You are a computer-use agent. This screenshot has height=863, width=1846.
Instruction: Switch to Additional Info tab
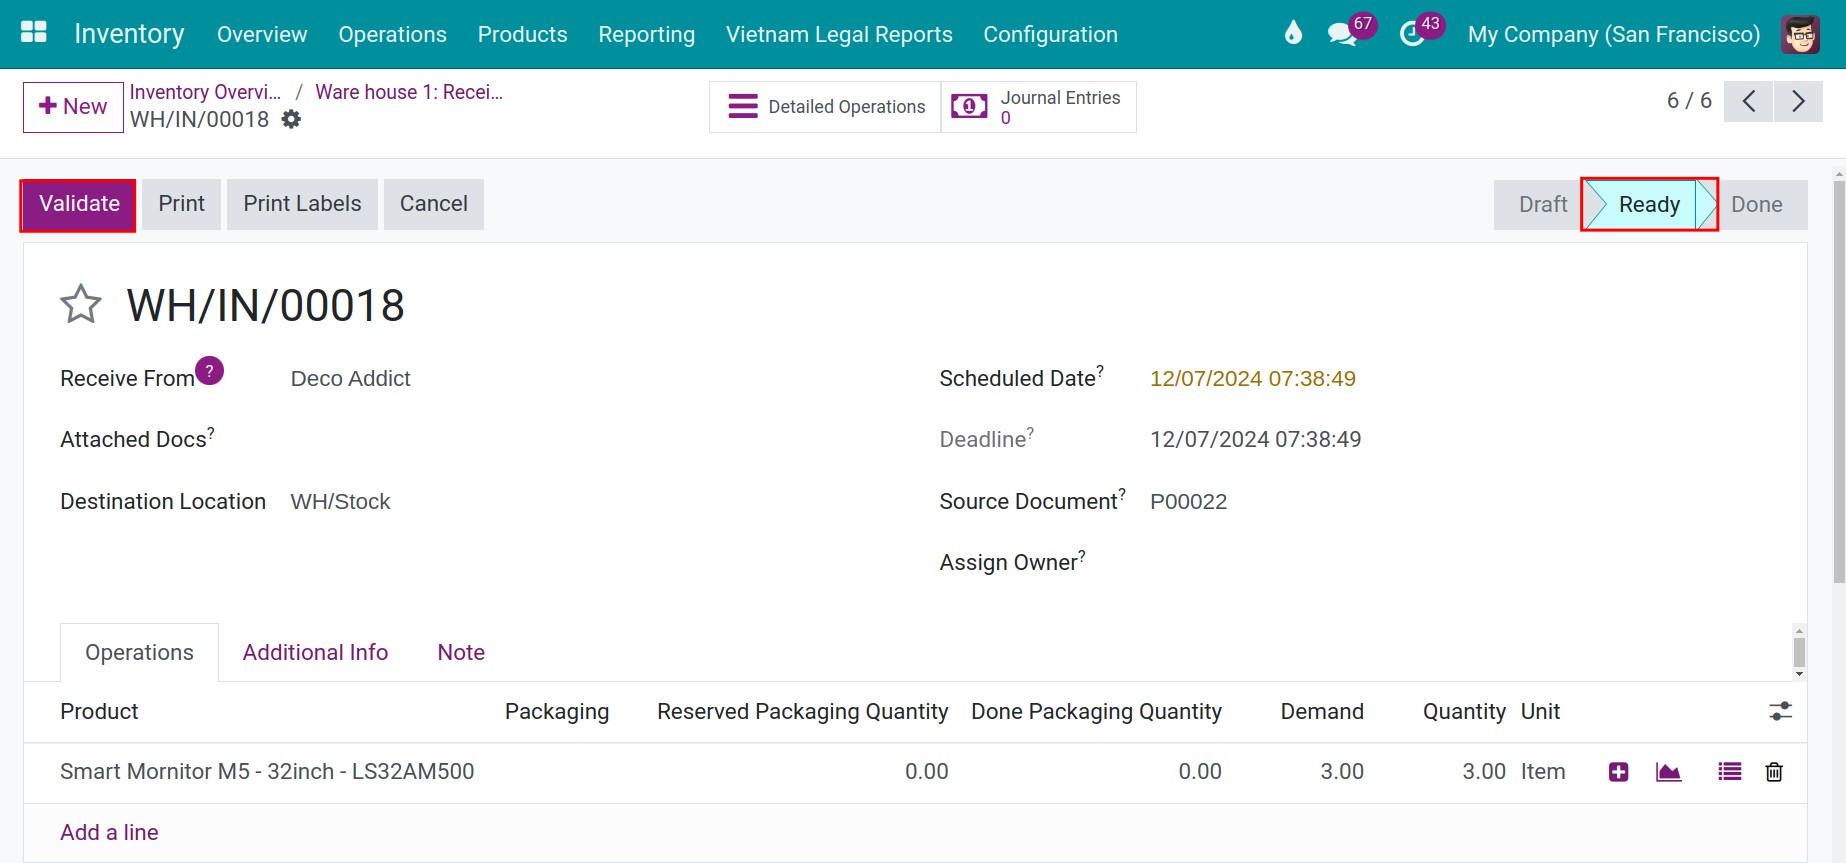(315, 652)
